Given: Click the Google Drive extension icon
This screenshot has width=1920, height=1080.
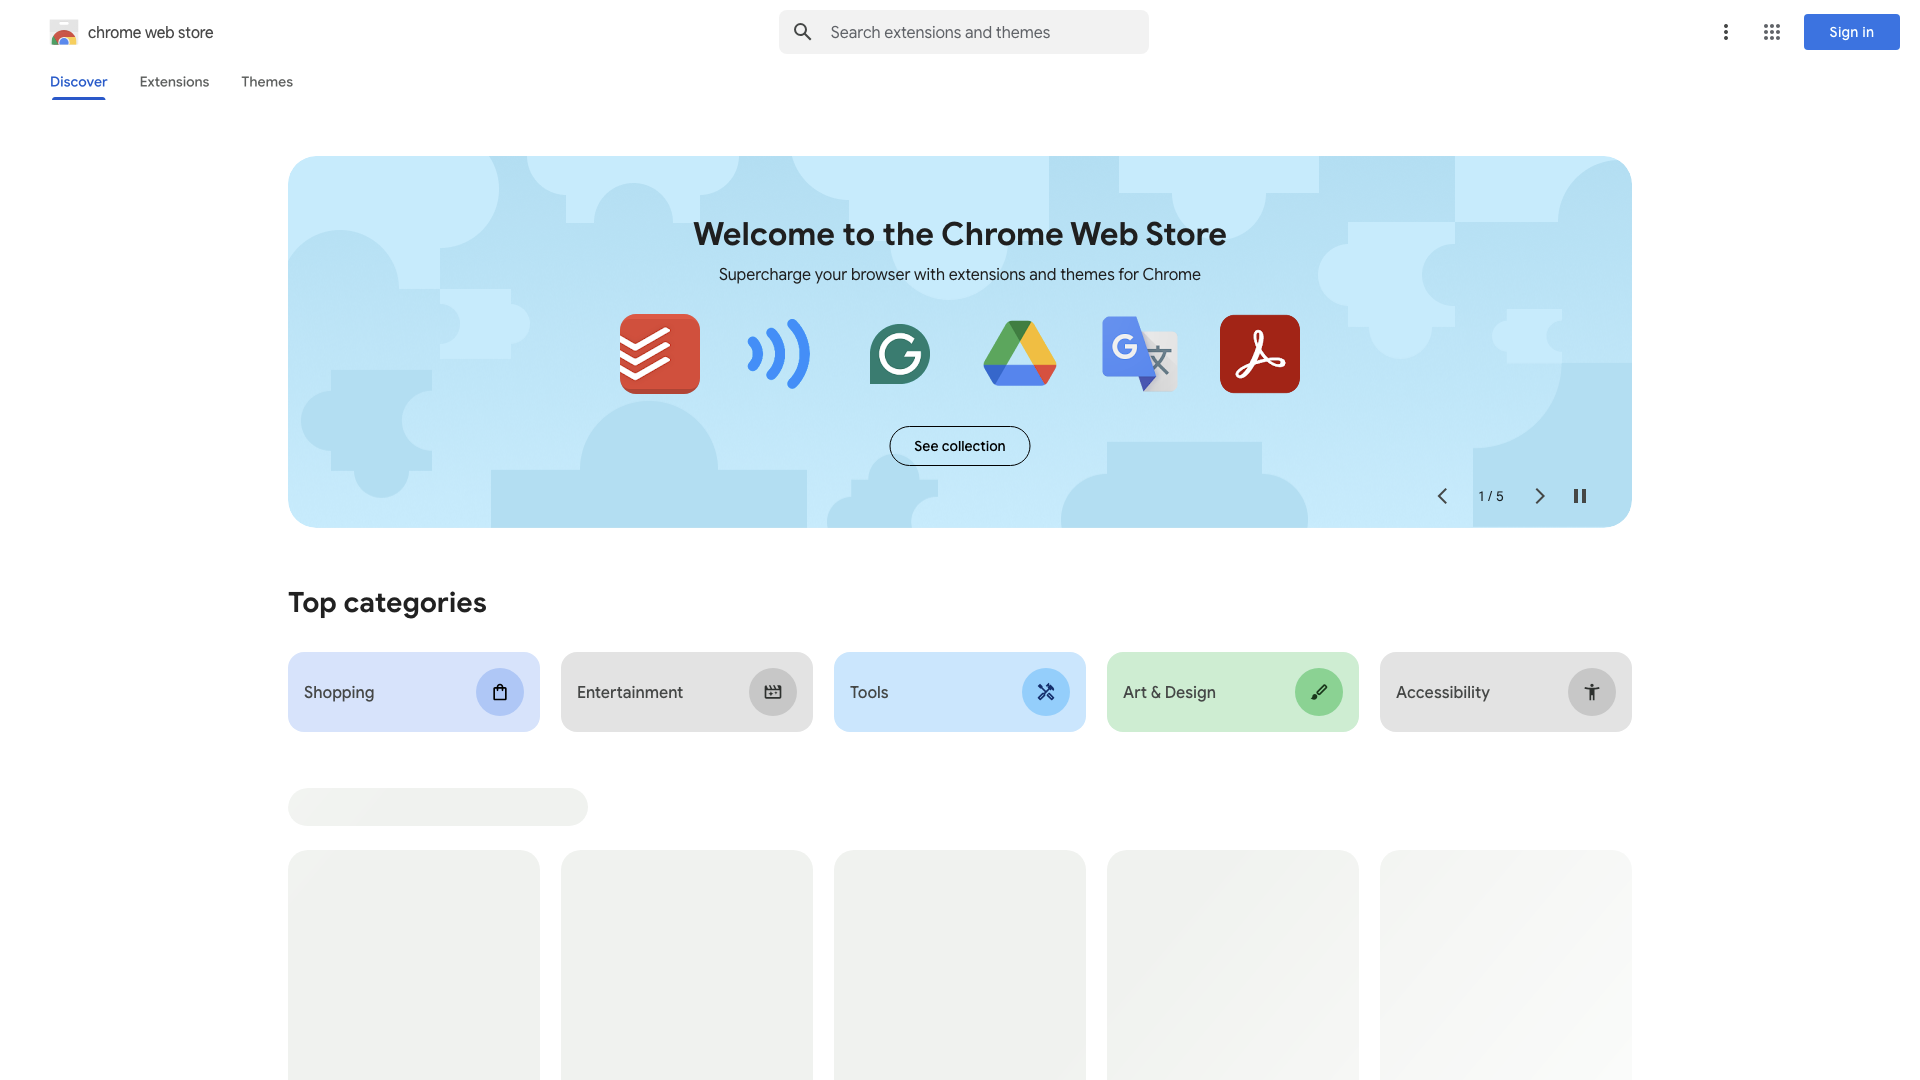Looking at the screenshot, I should (1019, 353).
